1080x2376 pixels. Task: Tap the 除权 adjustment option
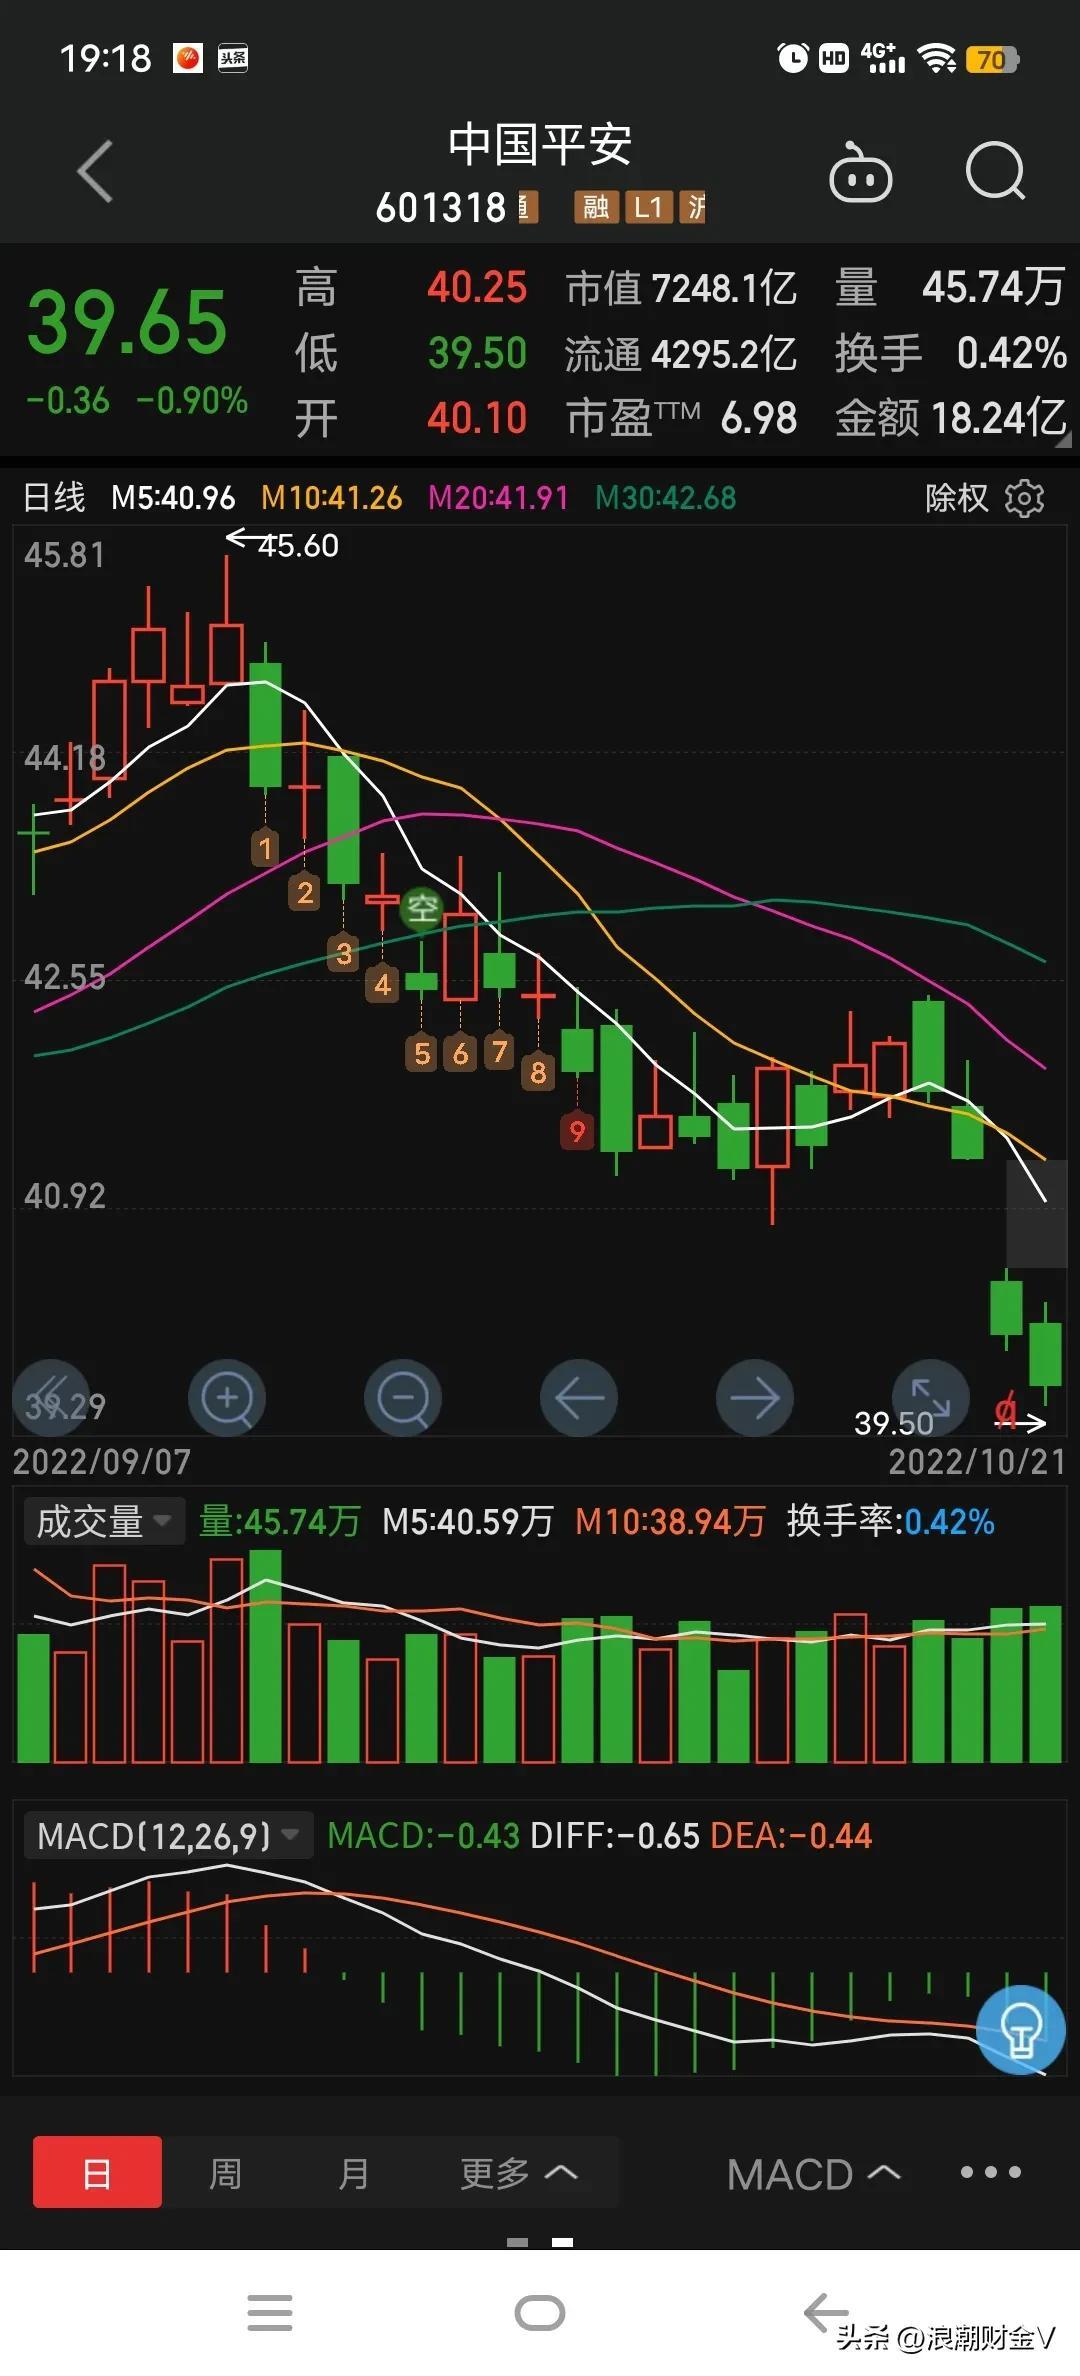[x=956, y=497]
